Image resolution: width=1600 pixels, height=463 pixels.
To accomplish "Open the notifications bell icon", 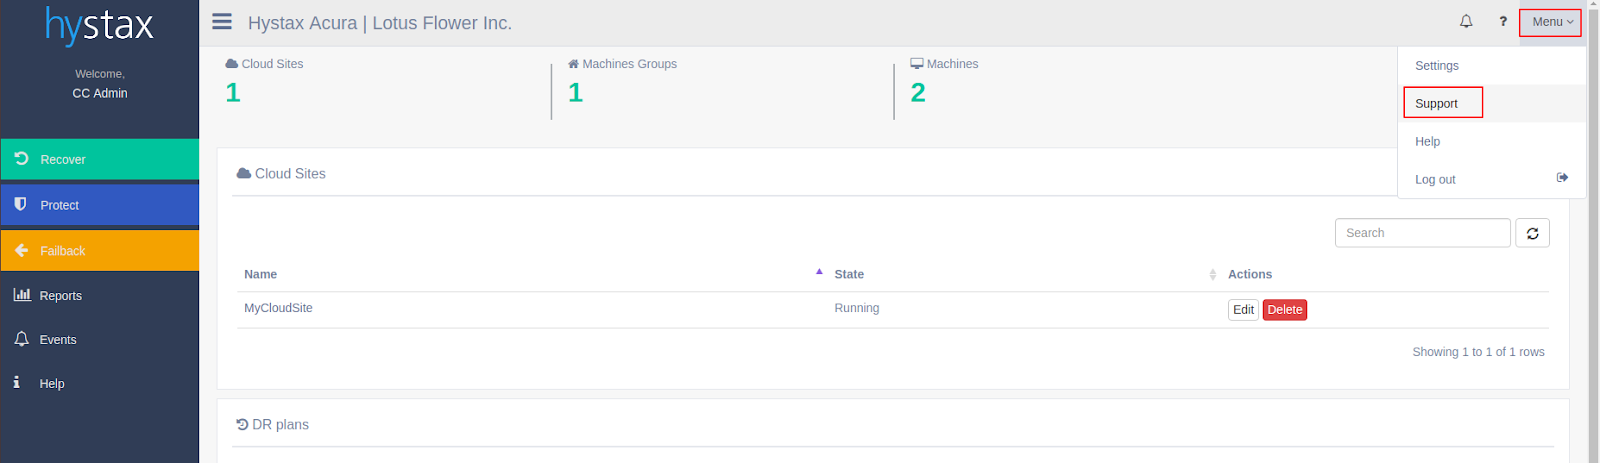I will [1466, 21].
